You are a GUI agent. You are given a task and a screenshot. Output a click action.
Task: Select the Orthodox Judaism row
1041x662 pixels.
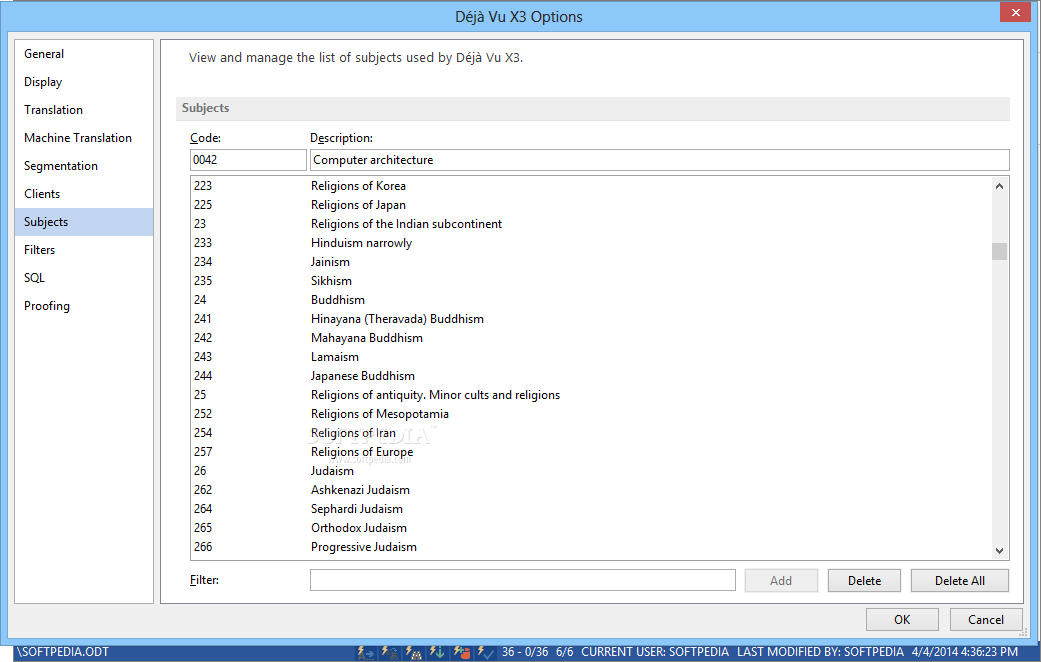pyautogui.click(x=591, y=527)
